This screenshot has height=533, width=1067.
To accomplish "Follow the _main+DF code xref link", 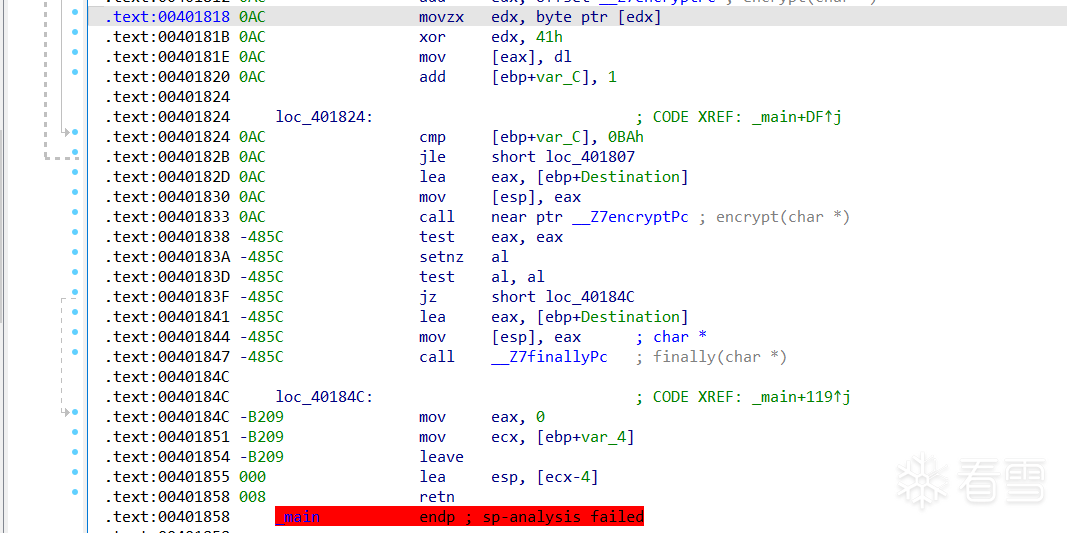I will (x=797, y=117).
